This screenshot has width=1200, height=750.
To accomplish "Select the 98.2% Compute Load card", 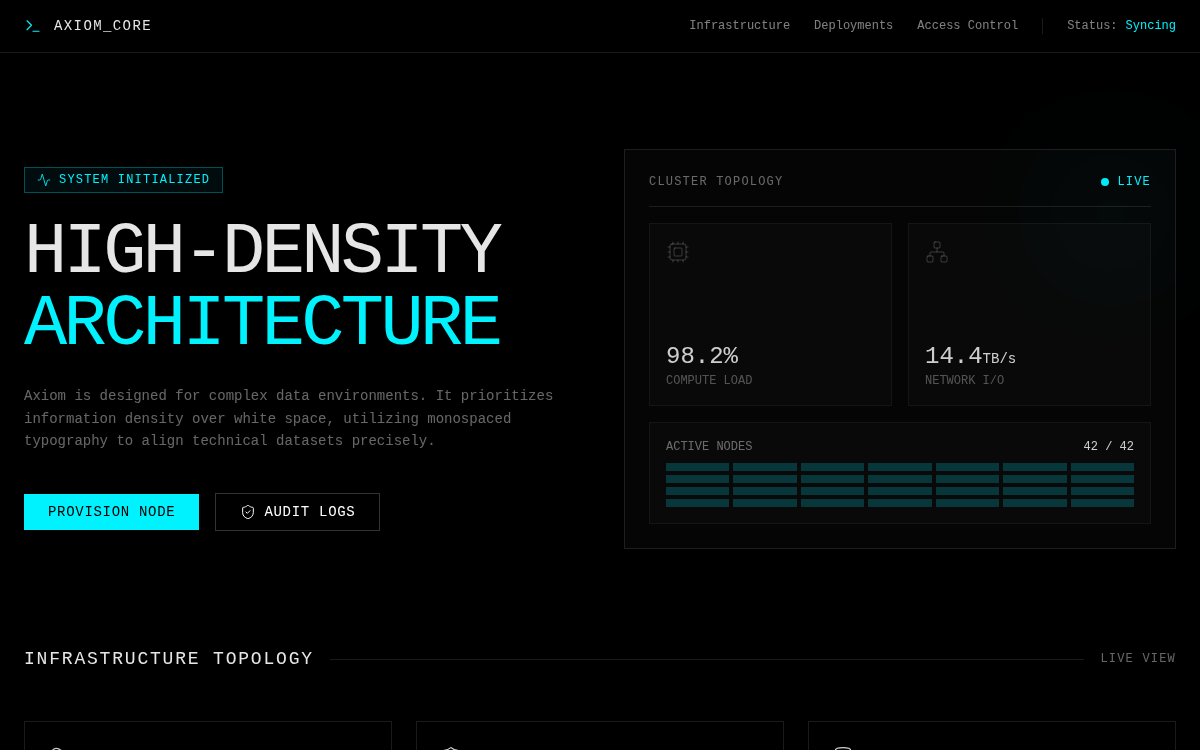I will pos(770,314).
